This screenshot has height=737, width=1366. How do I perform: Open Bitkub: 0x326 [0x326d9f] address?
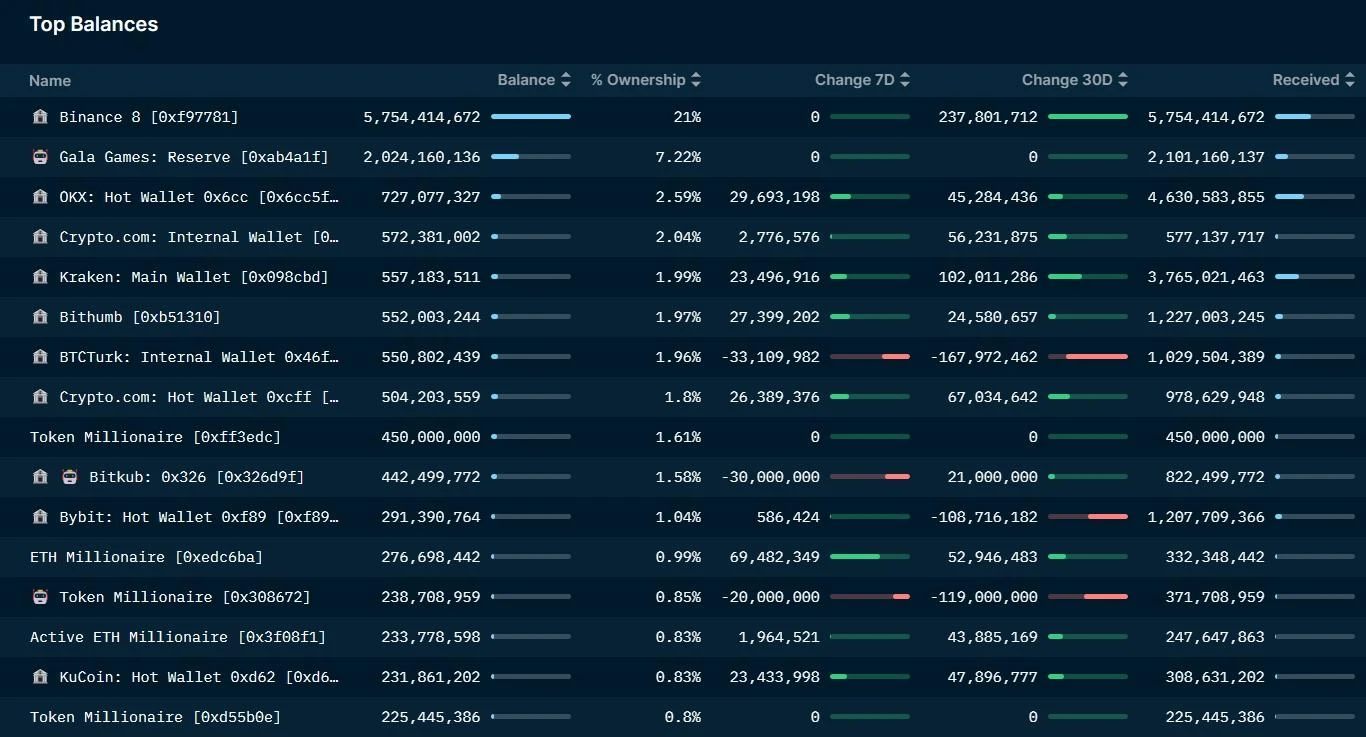[x=196, y=477]
